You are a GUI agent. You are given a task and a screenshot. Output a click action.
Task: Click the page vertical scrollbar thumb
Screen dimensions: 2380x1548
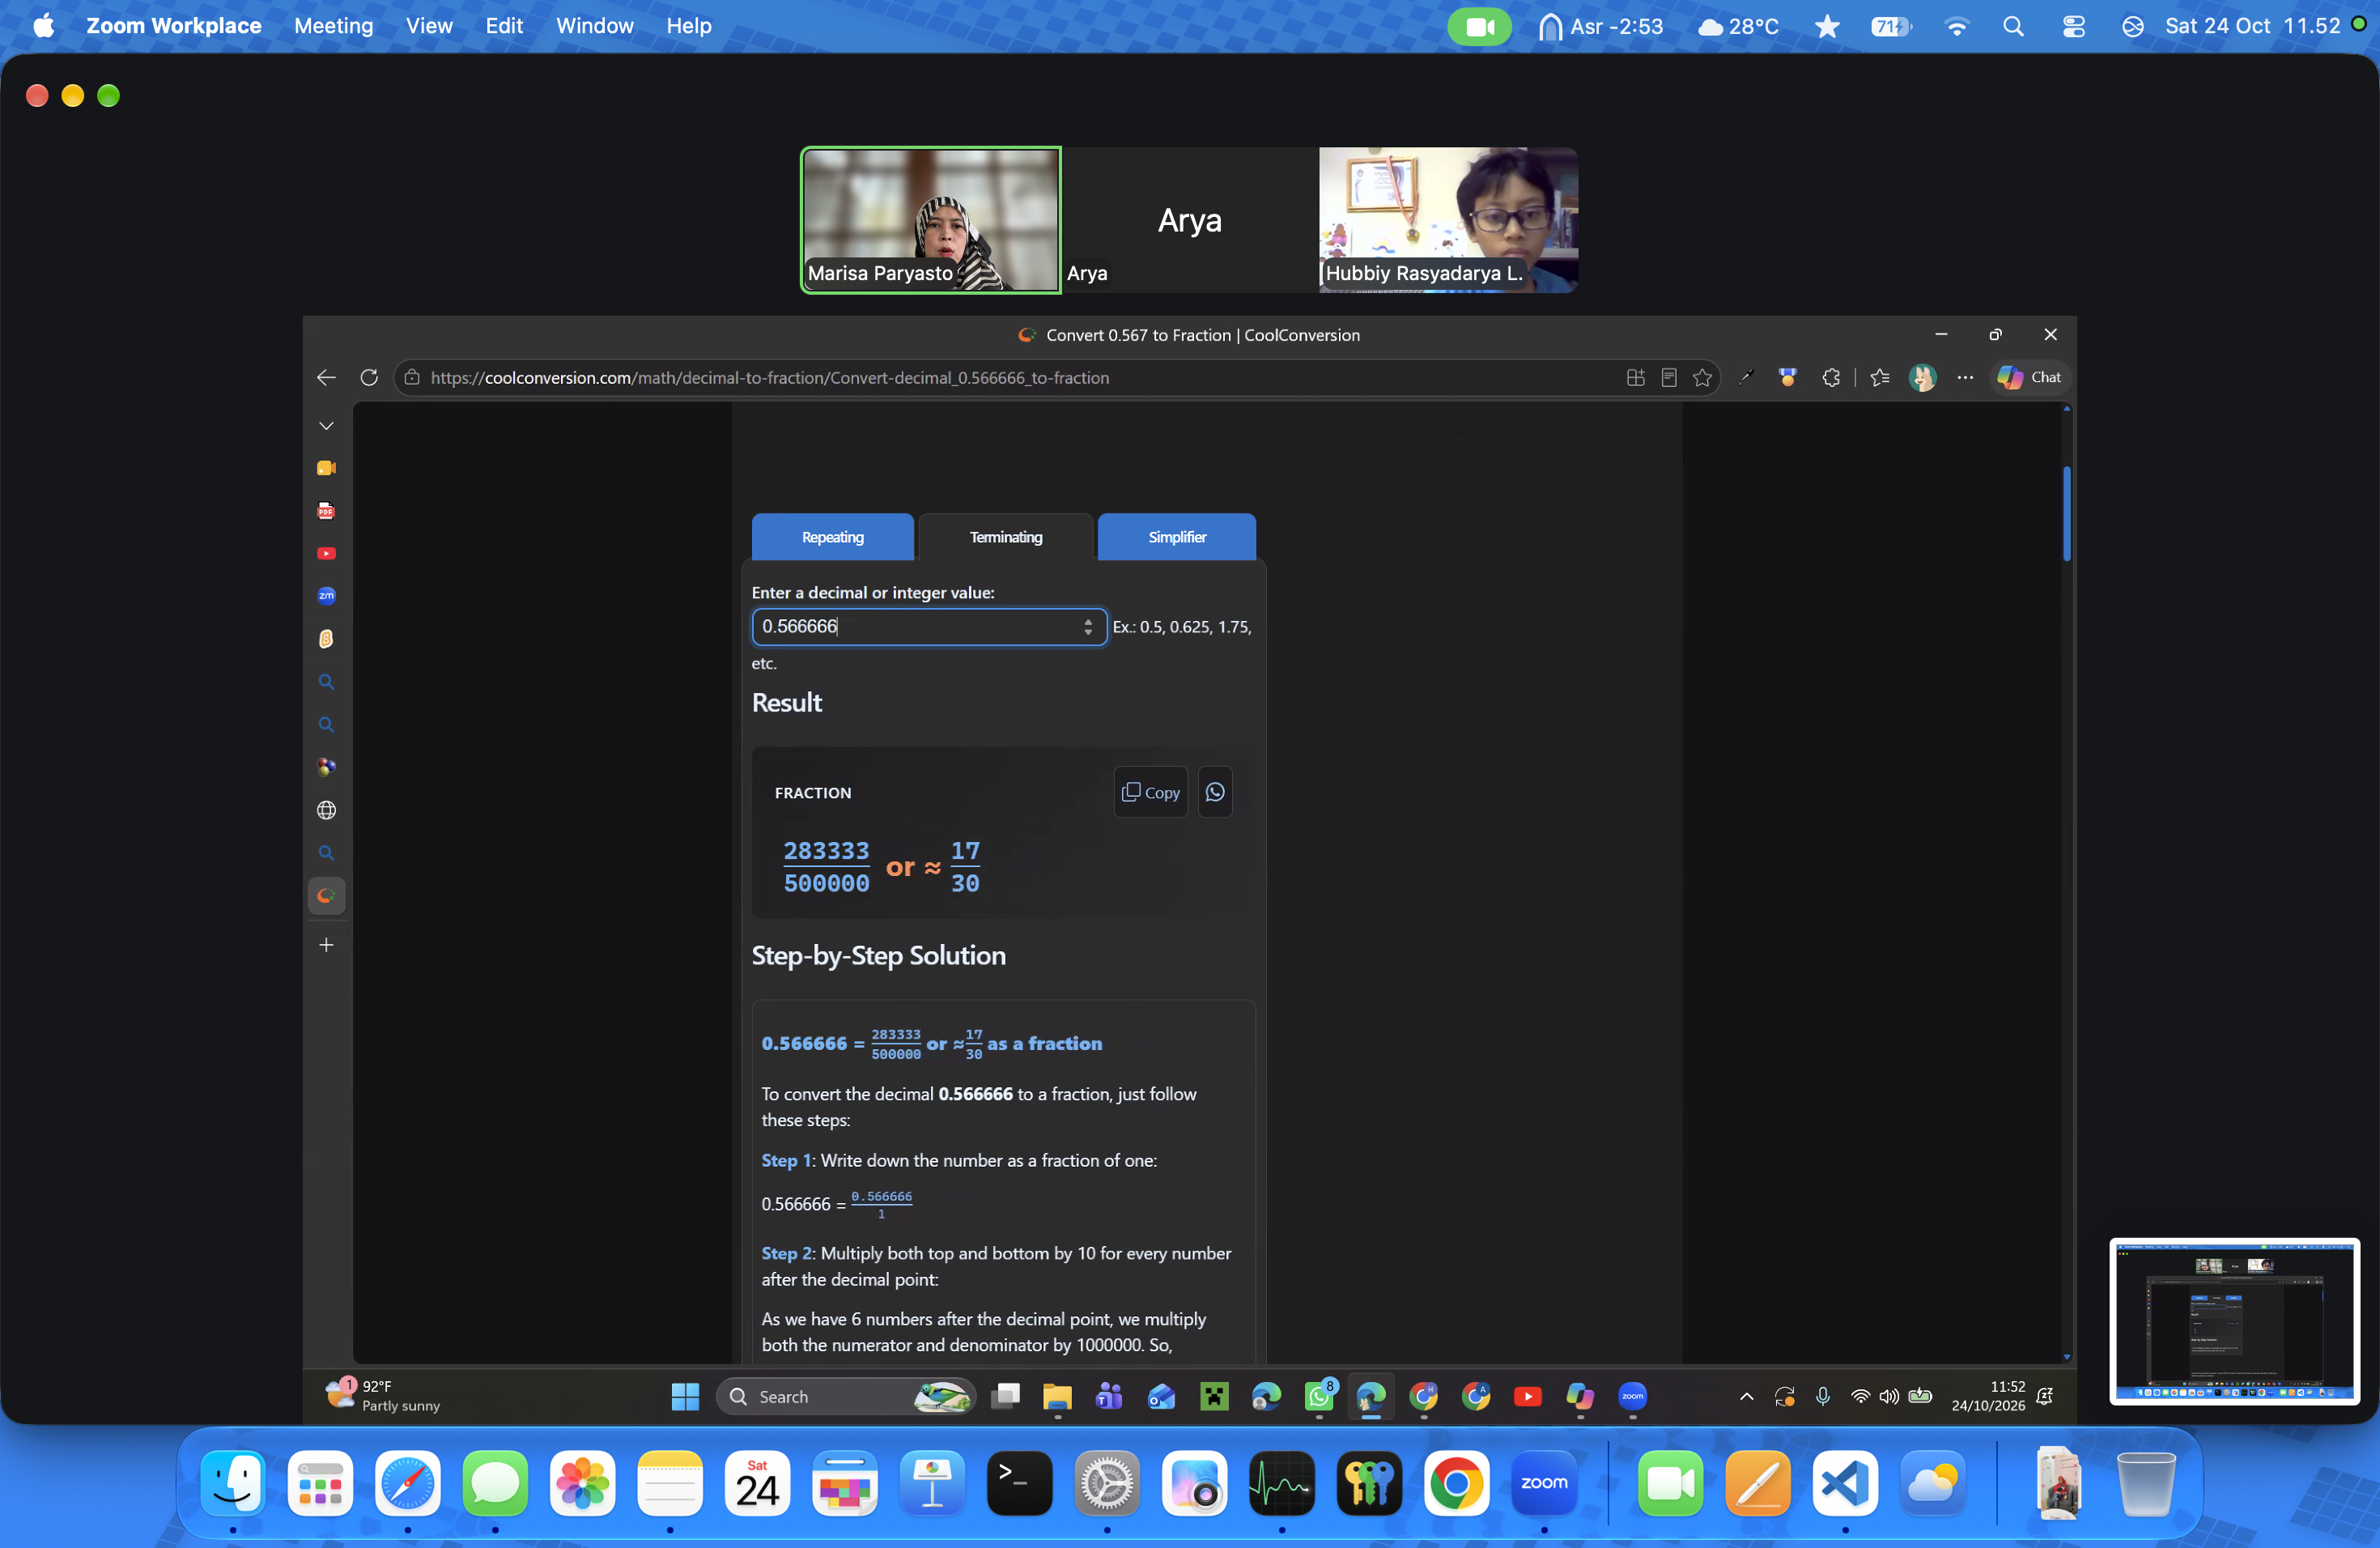[2066, 513]
